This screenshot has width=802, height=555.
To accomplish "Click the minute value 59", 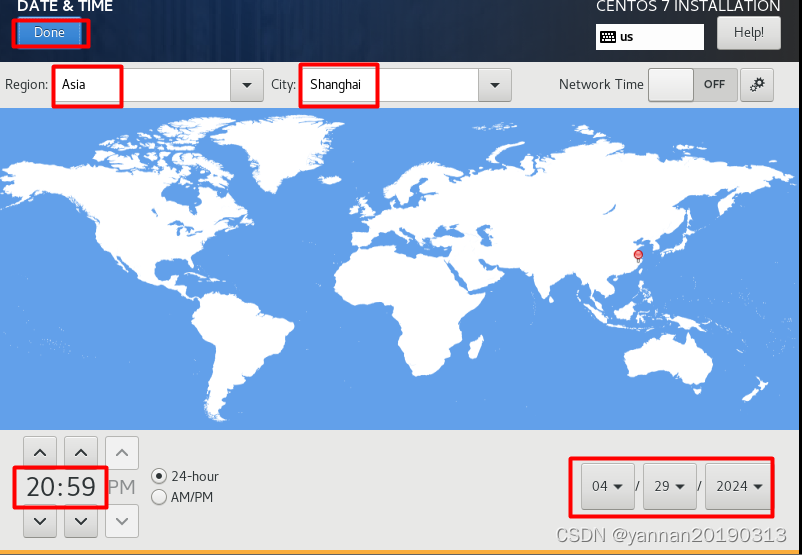I will click(x=81, y=486).
